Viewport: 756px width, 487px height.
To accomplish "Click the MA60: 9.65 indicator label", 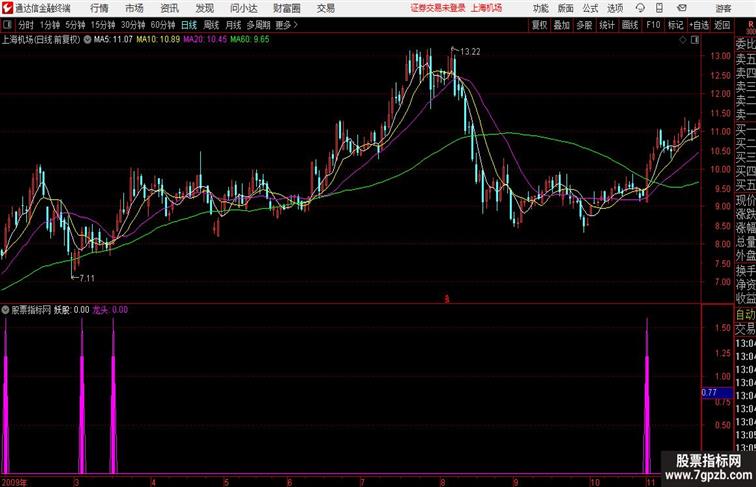I will point(250,40).
